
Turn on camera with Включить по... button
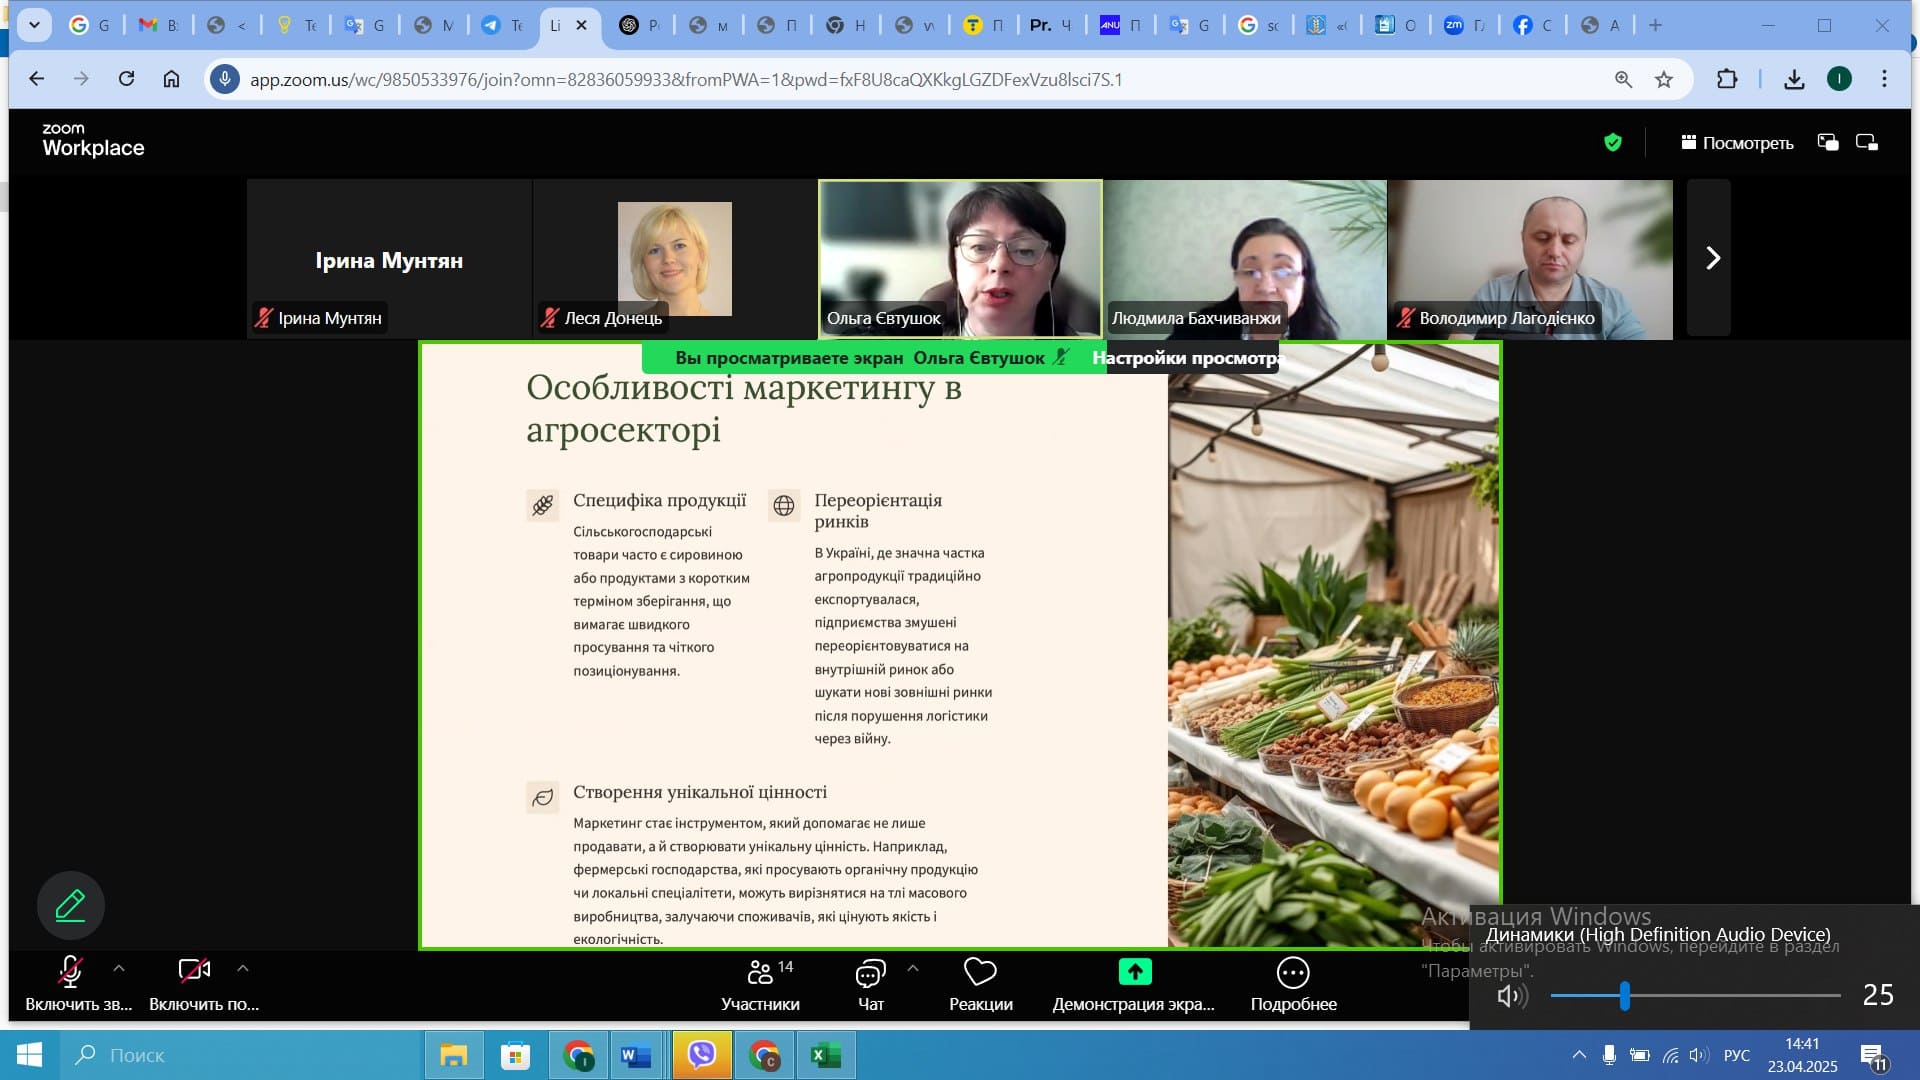203,985
